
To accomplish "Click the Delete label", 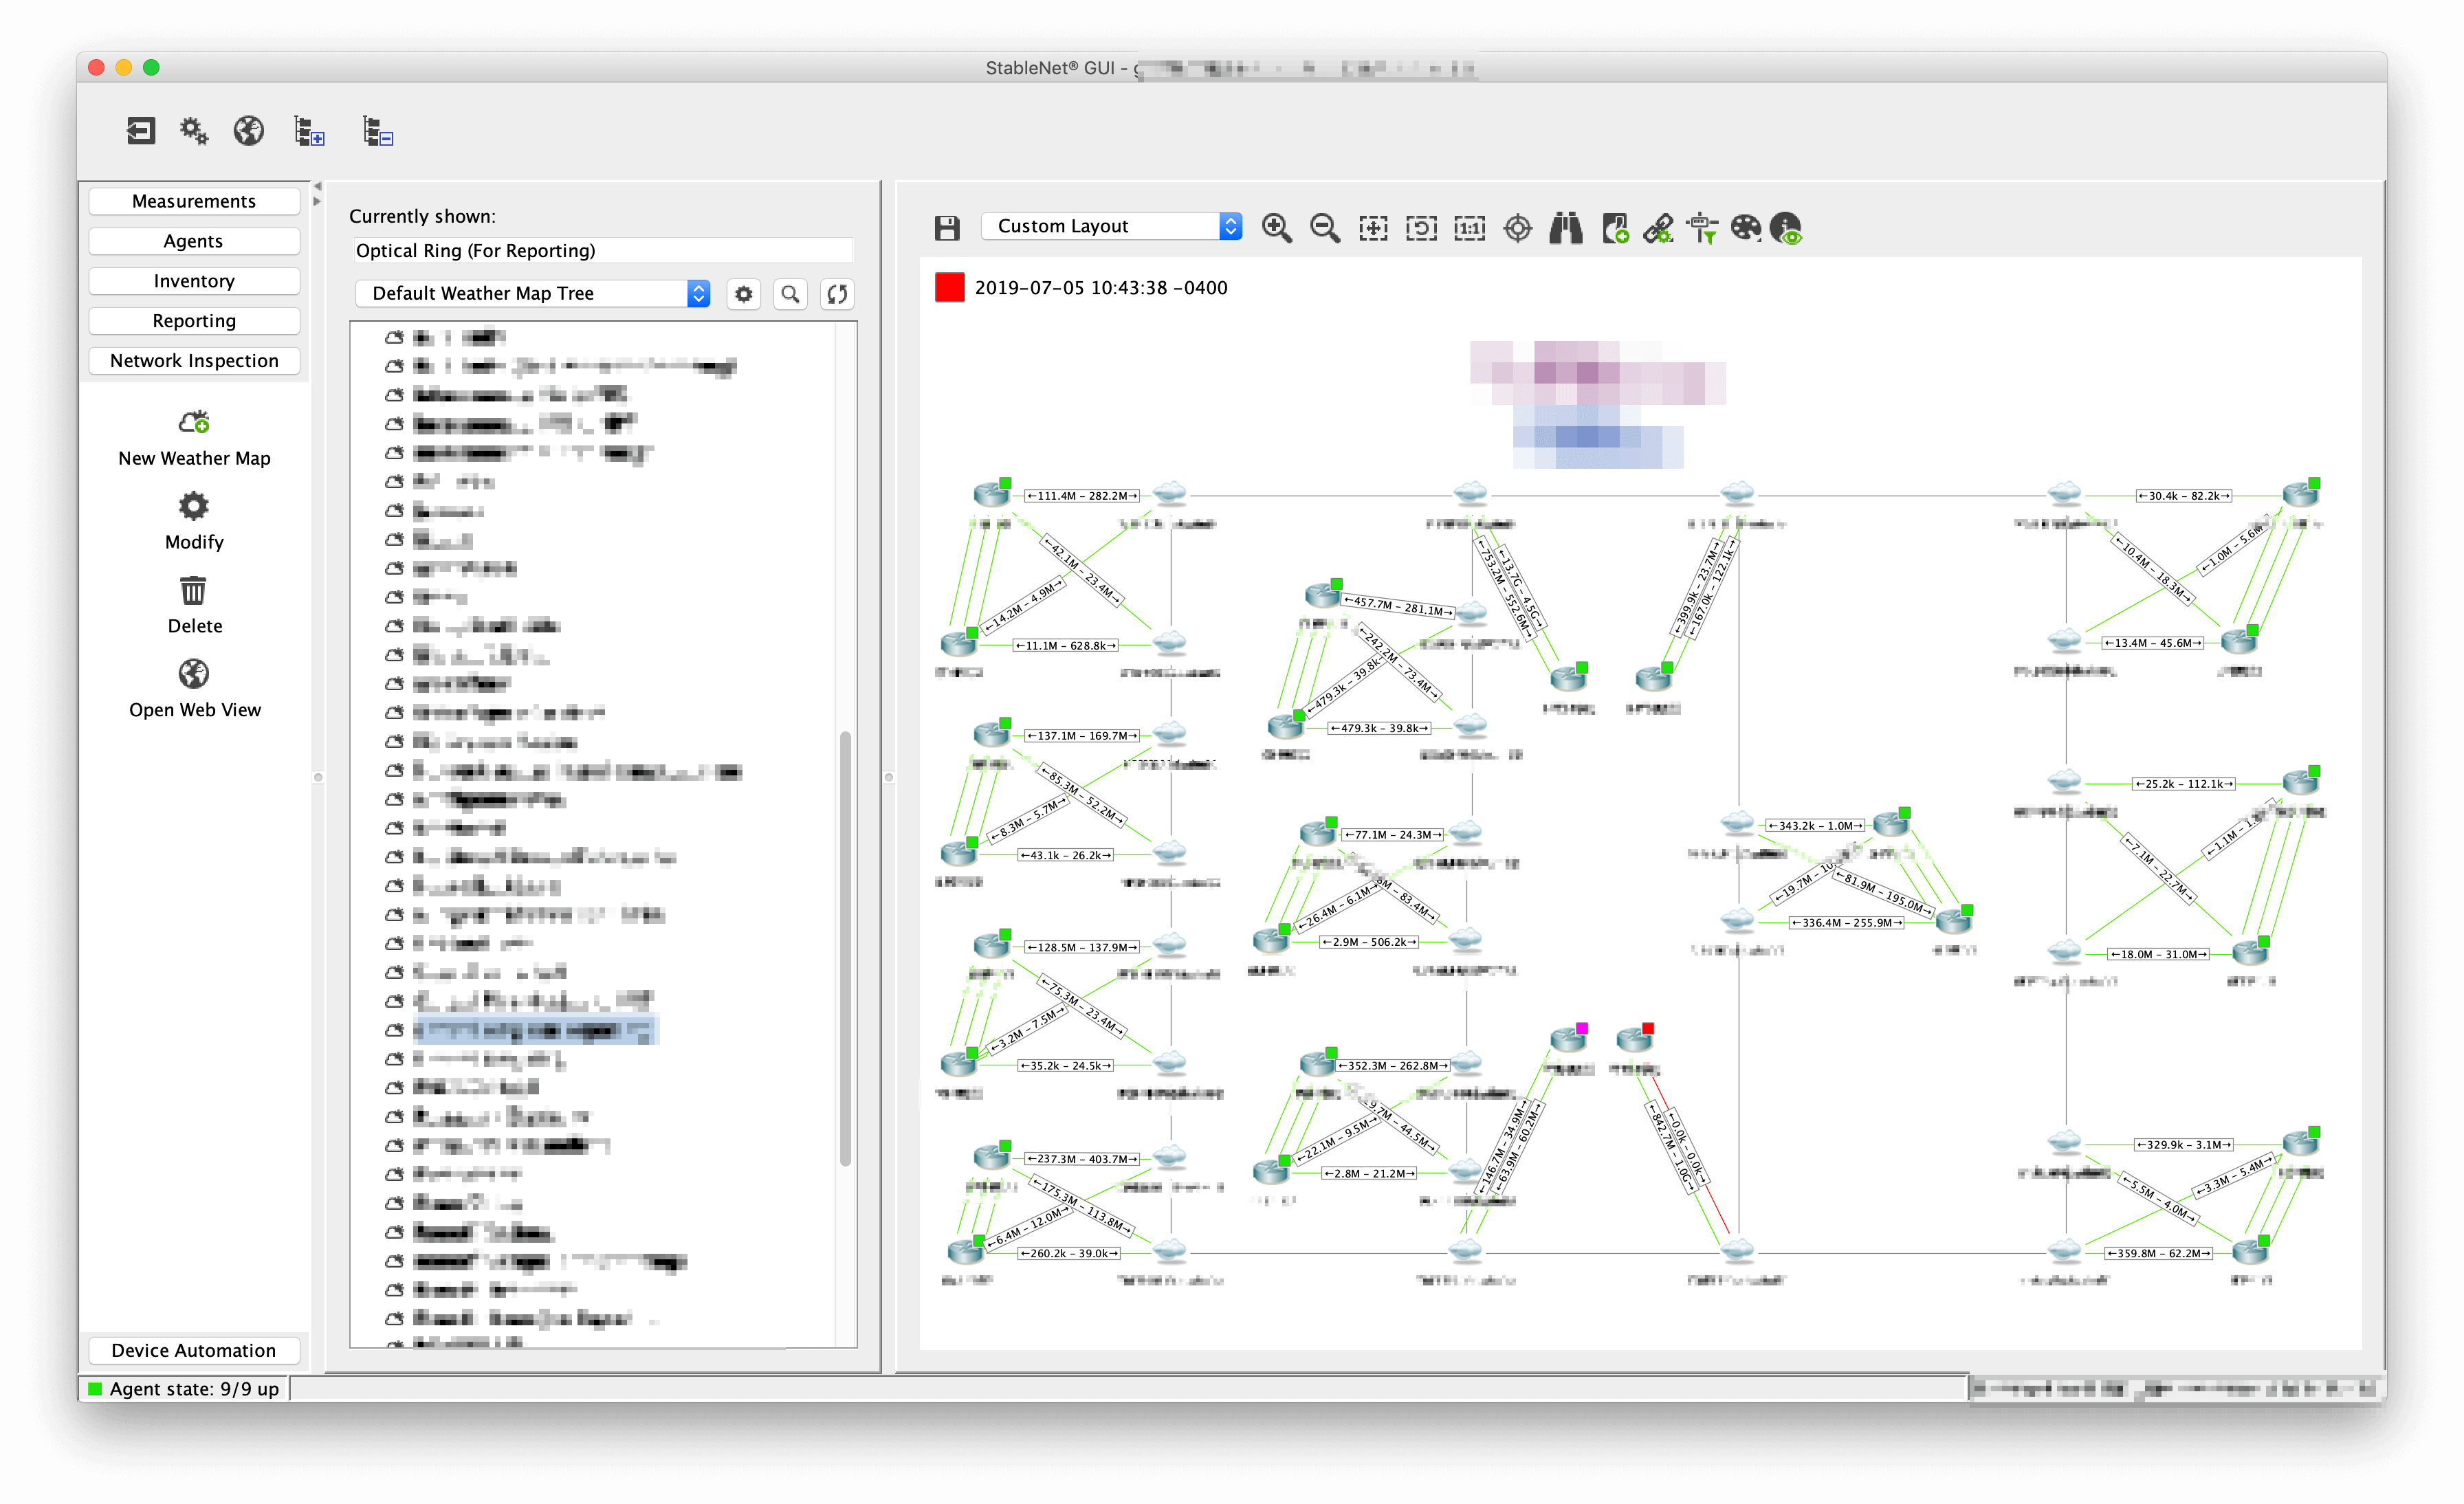I will point(194,626).
